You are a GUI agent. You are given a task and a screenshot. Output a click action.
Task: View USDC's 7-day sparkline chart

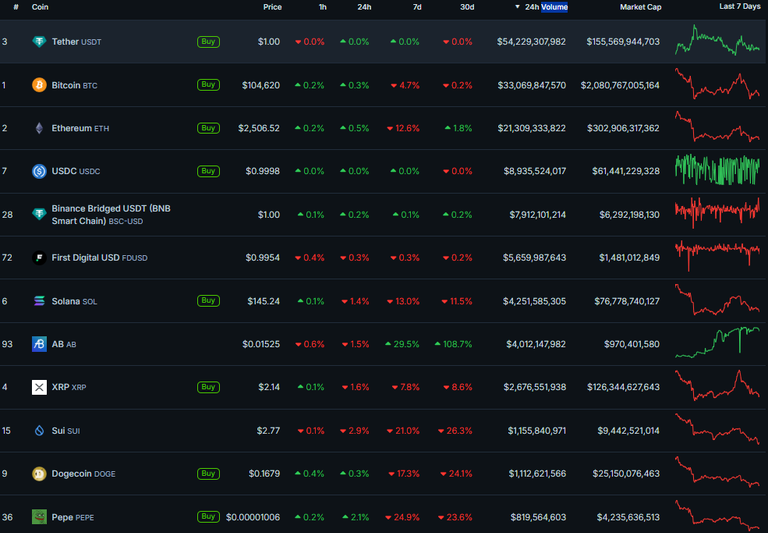pyautogui.click(x=717, y=170)
